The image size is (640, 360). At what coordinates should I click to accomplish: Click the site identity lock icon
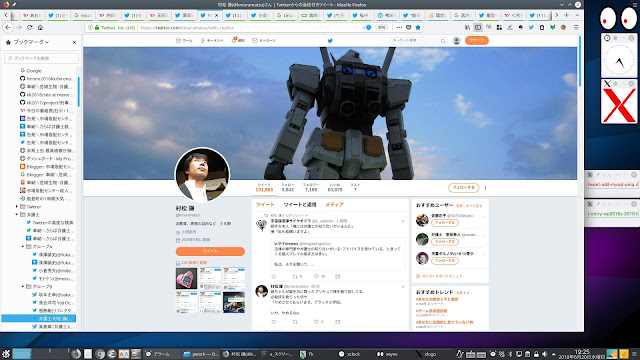point(97,28)
